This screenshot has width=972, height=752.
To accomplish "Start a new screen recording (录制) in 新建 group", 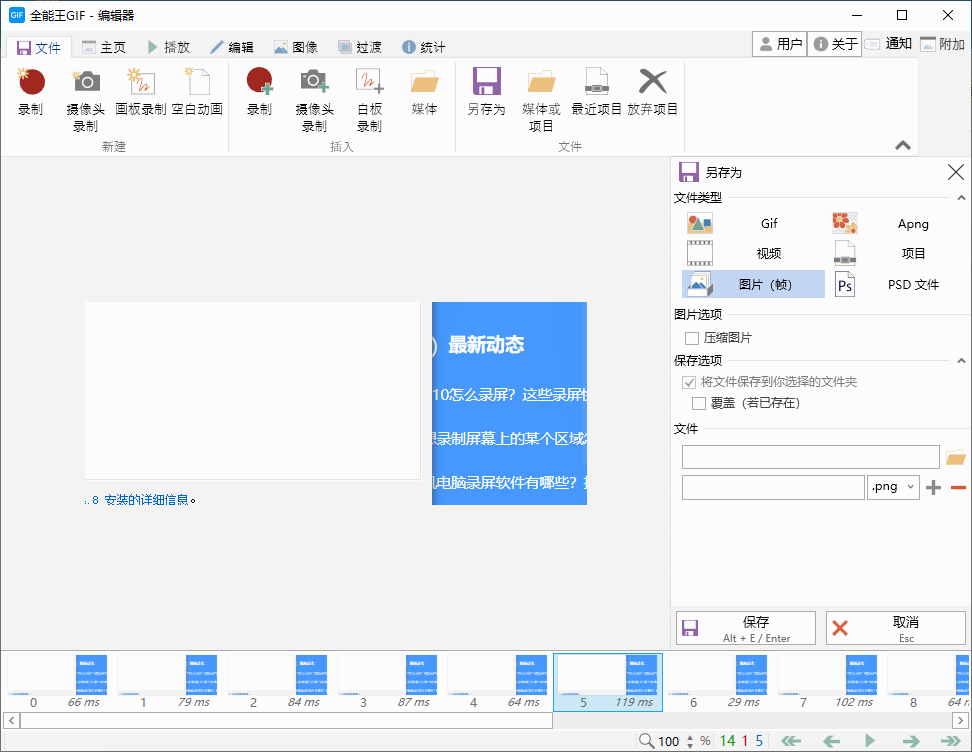I will pos(31,92).
